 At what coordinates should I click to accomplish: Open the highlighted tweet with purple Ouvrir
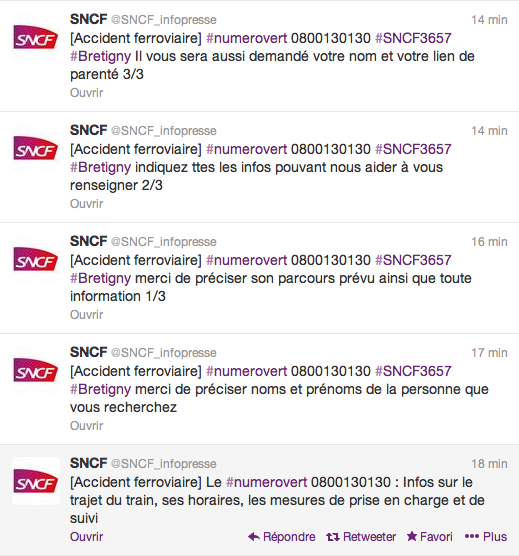click(86, 537)
